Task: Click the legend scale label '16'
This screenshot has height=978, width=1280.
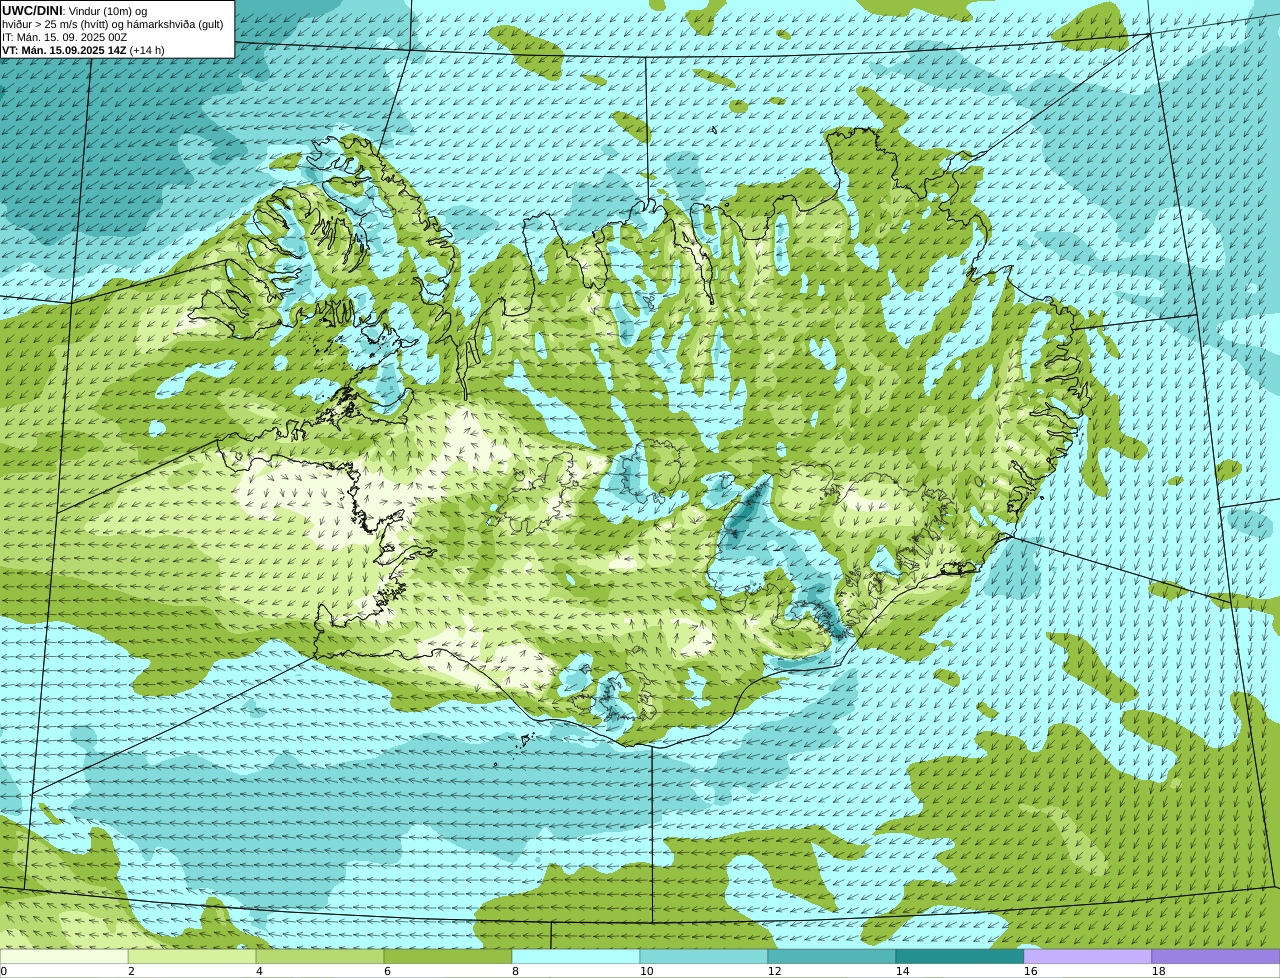Action: [x=1031, y=971]
